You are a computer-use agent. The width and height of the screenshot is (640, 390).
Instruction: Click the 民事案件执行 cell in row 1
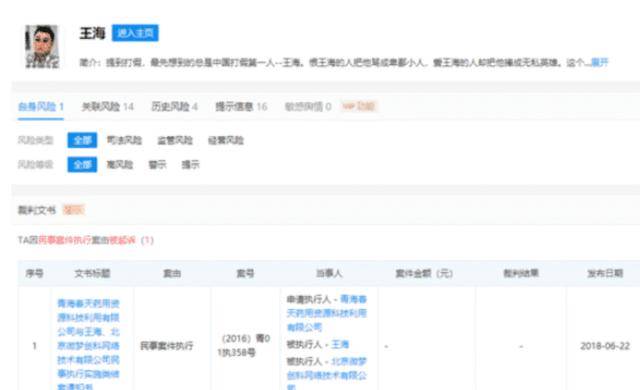167,346
